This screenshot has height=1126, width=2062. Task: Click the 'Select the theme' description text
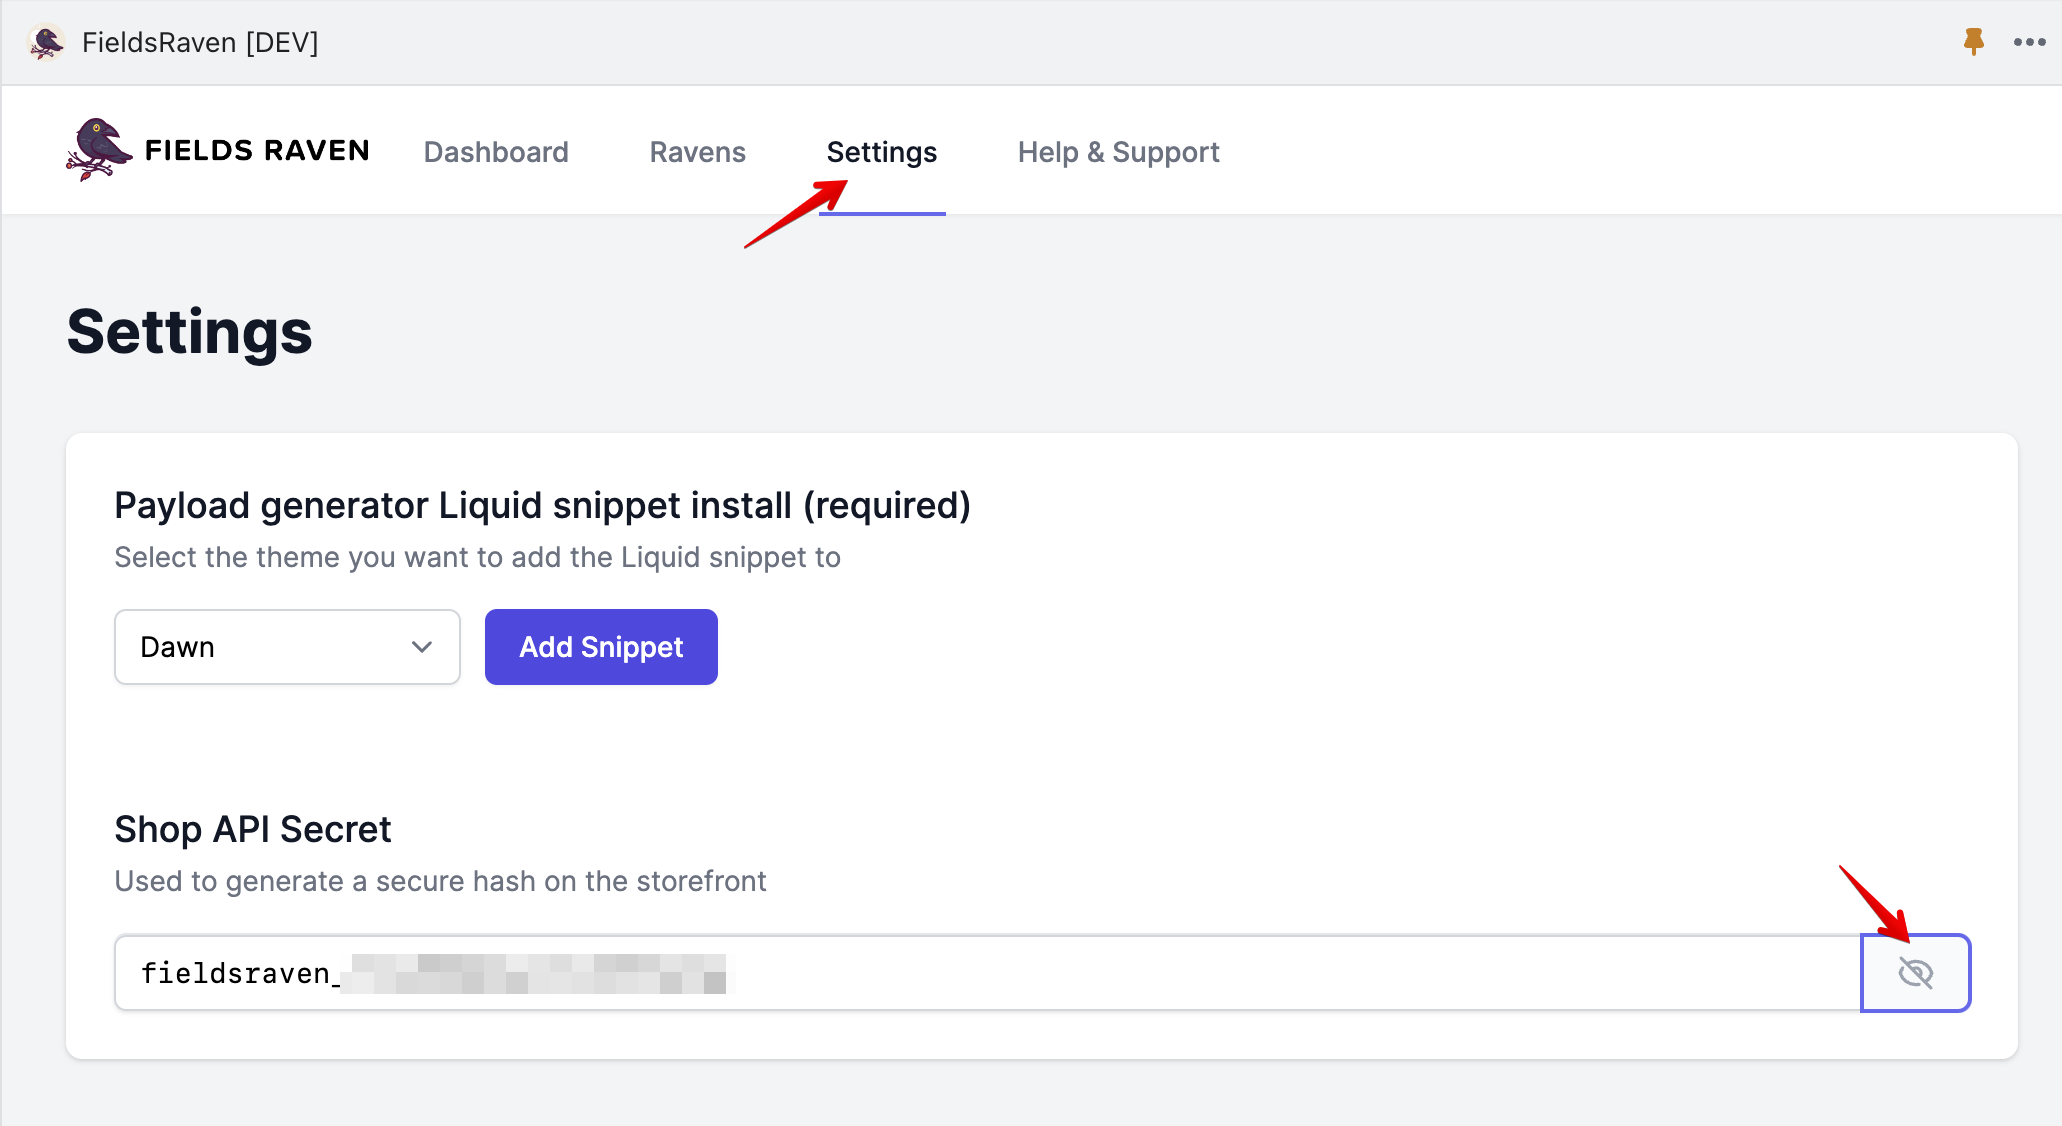coord(477,558)
